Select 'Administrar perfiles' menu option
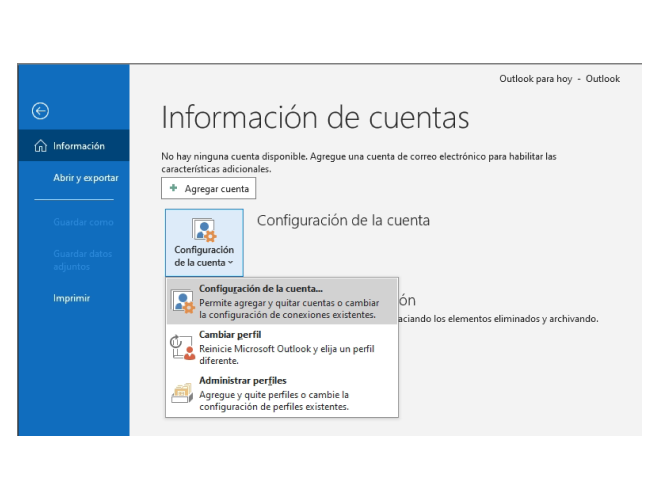Image resolution: width=660 pixels, height=500 pixels. [243, 381]
